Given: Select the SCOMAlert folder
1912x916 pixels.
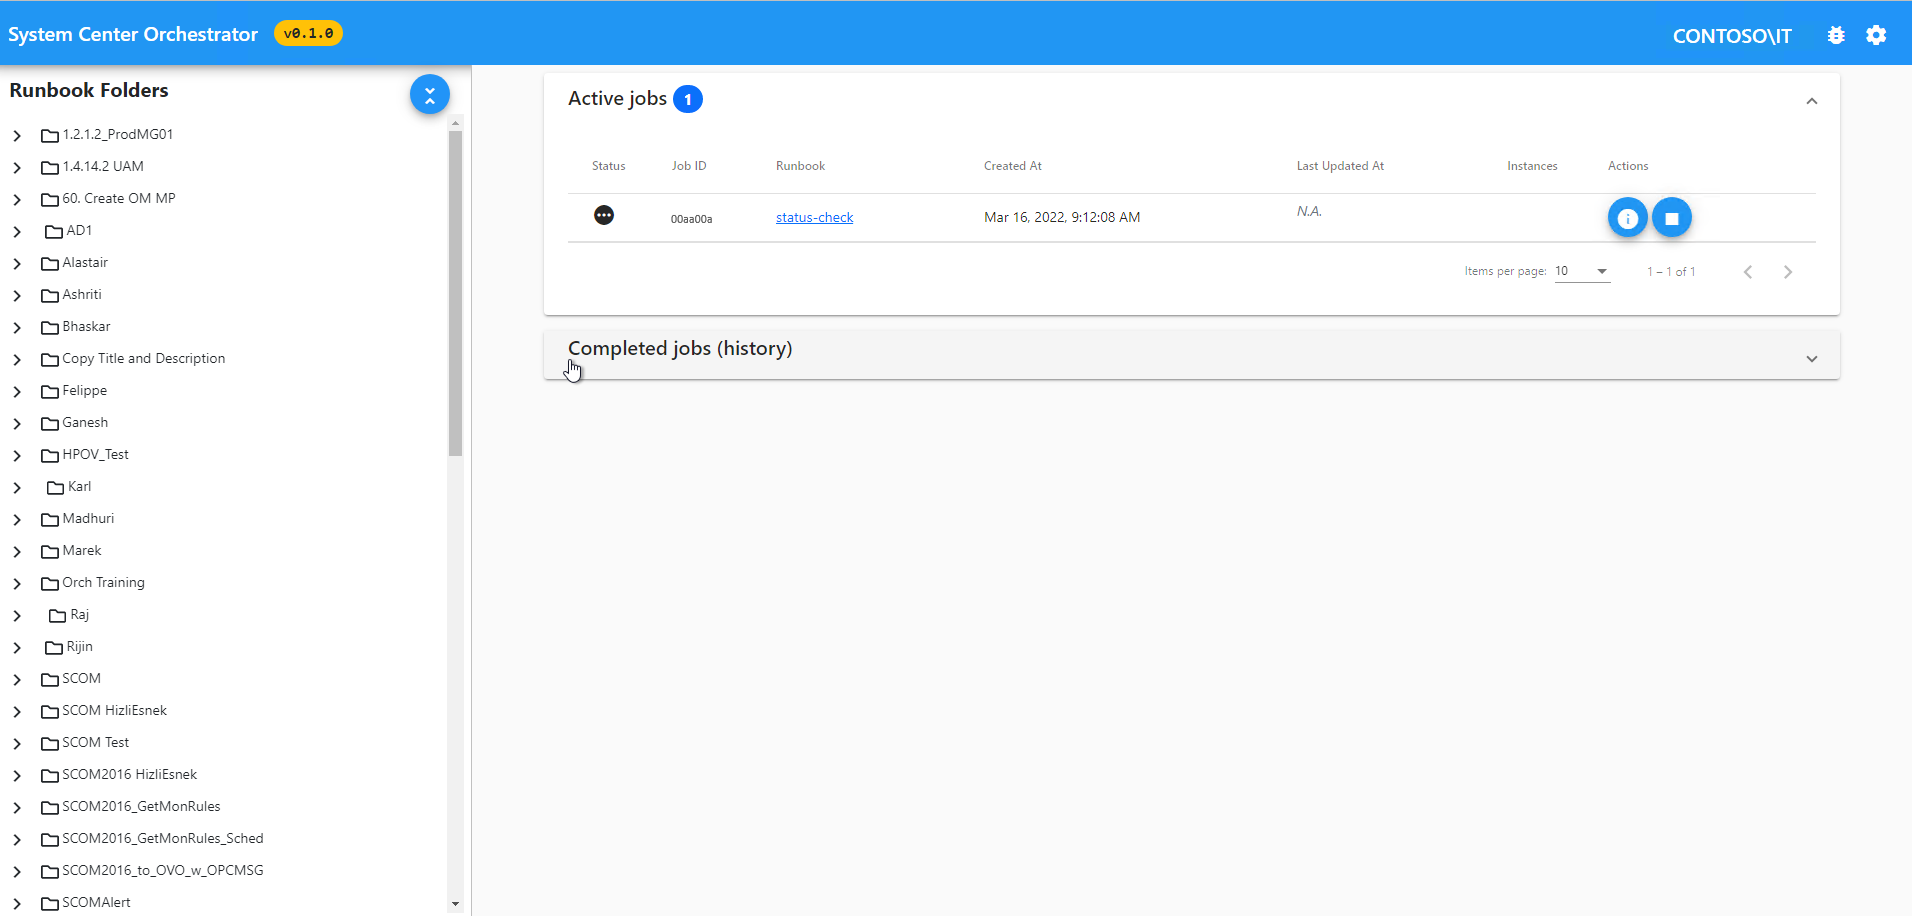Looking at the screenshot, I should (96, 902).
